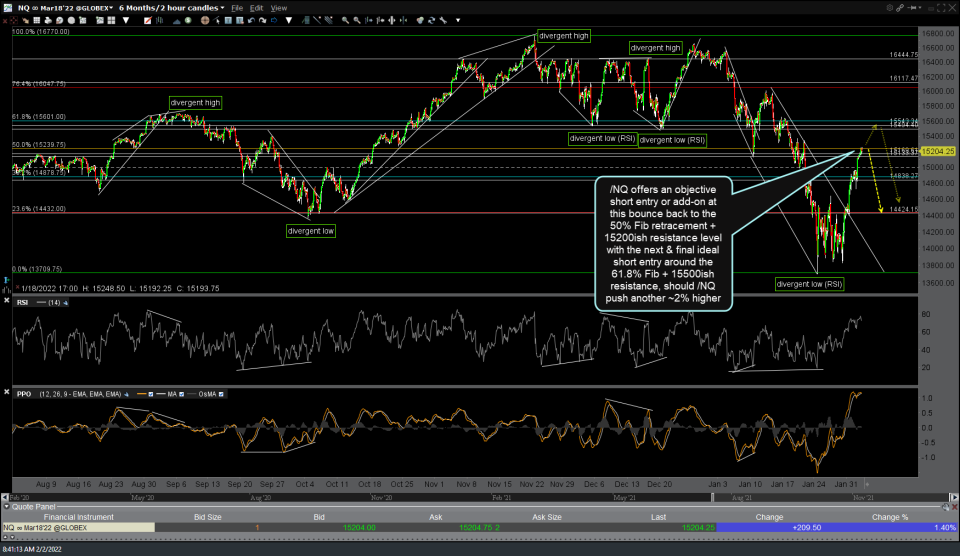
Task: Click the timeline scrollbar right arrow
Action: click(x=953, y=497)
